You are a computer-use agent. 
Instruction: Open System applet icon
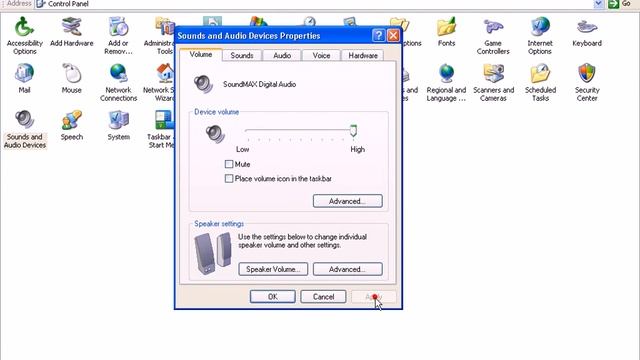tap(118, 125)
